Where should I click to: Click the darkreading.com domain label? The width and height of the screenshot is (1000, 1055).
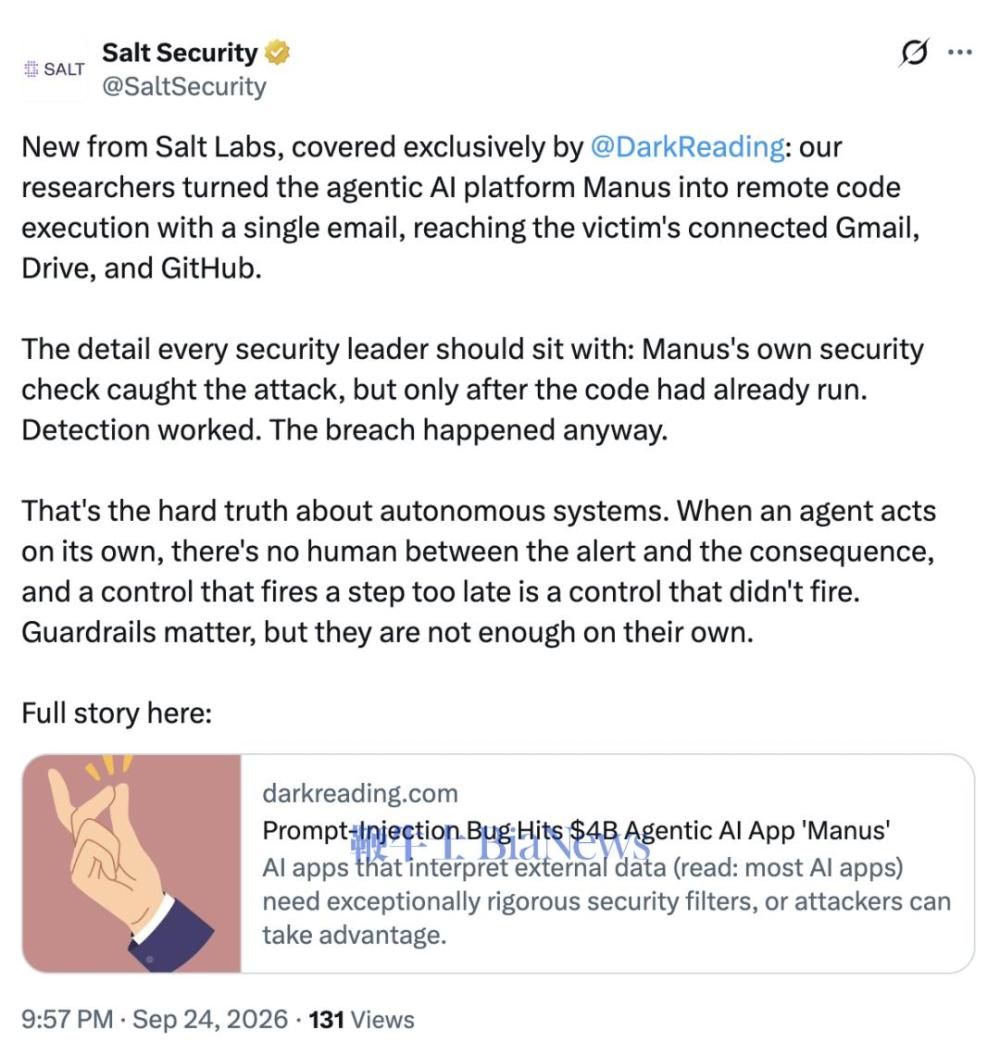pyautogui.click(x=360, y=793)
